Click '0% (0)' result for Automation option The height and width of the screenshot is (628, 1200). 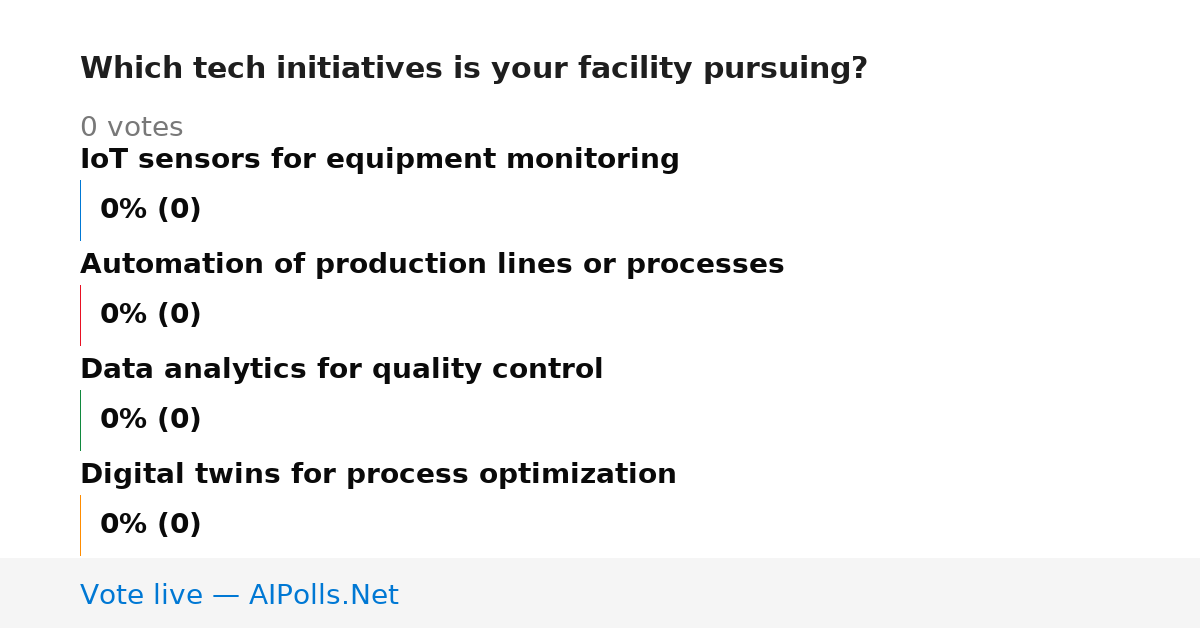[x=150, y=315]
